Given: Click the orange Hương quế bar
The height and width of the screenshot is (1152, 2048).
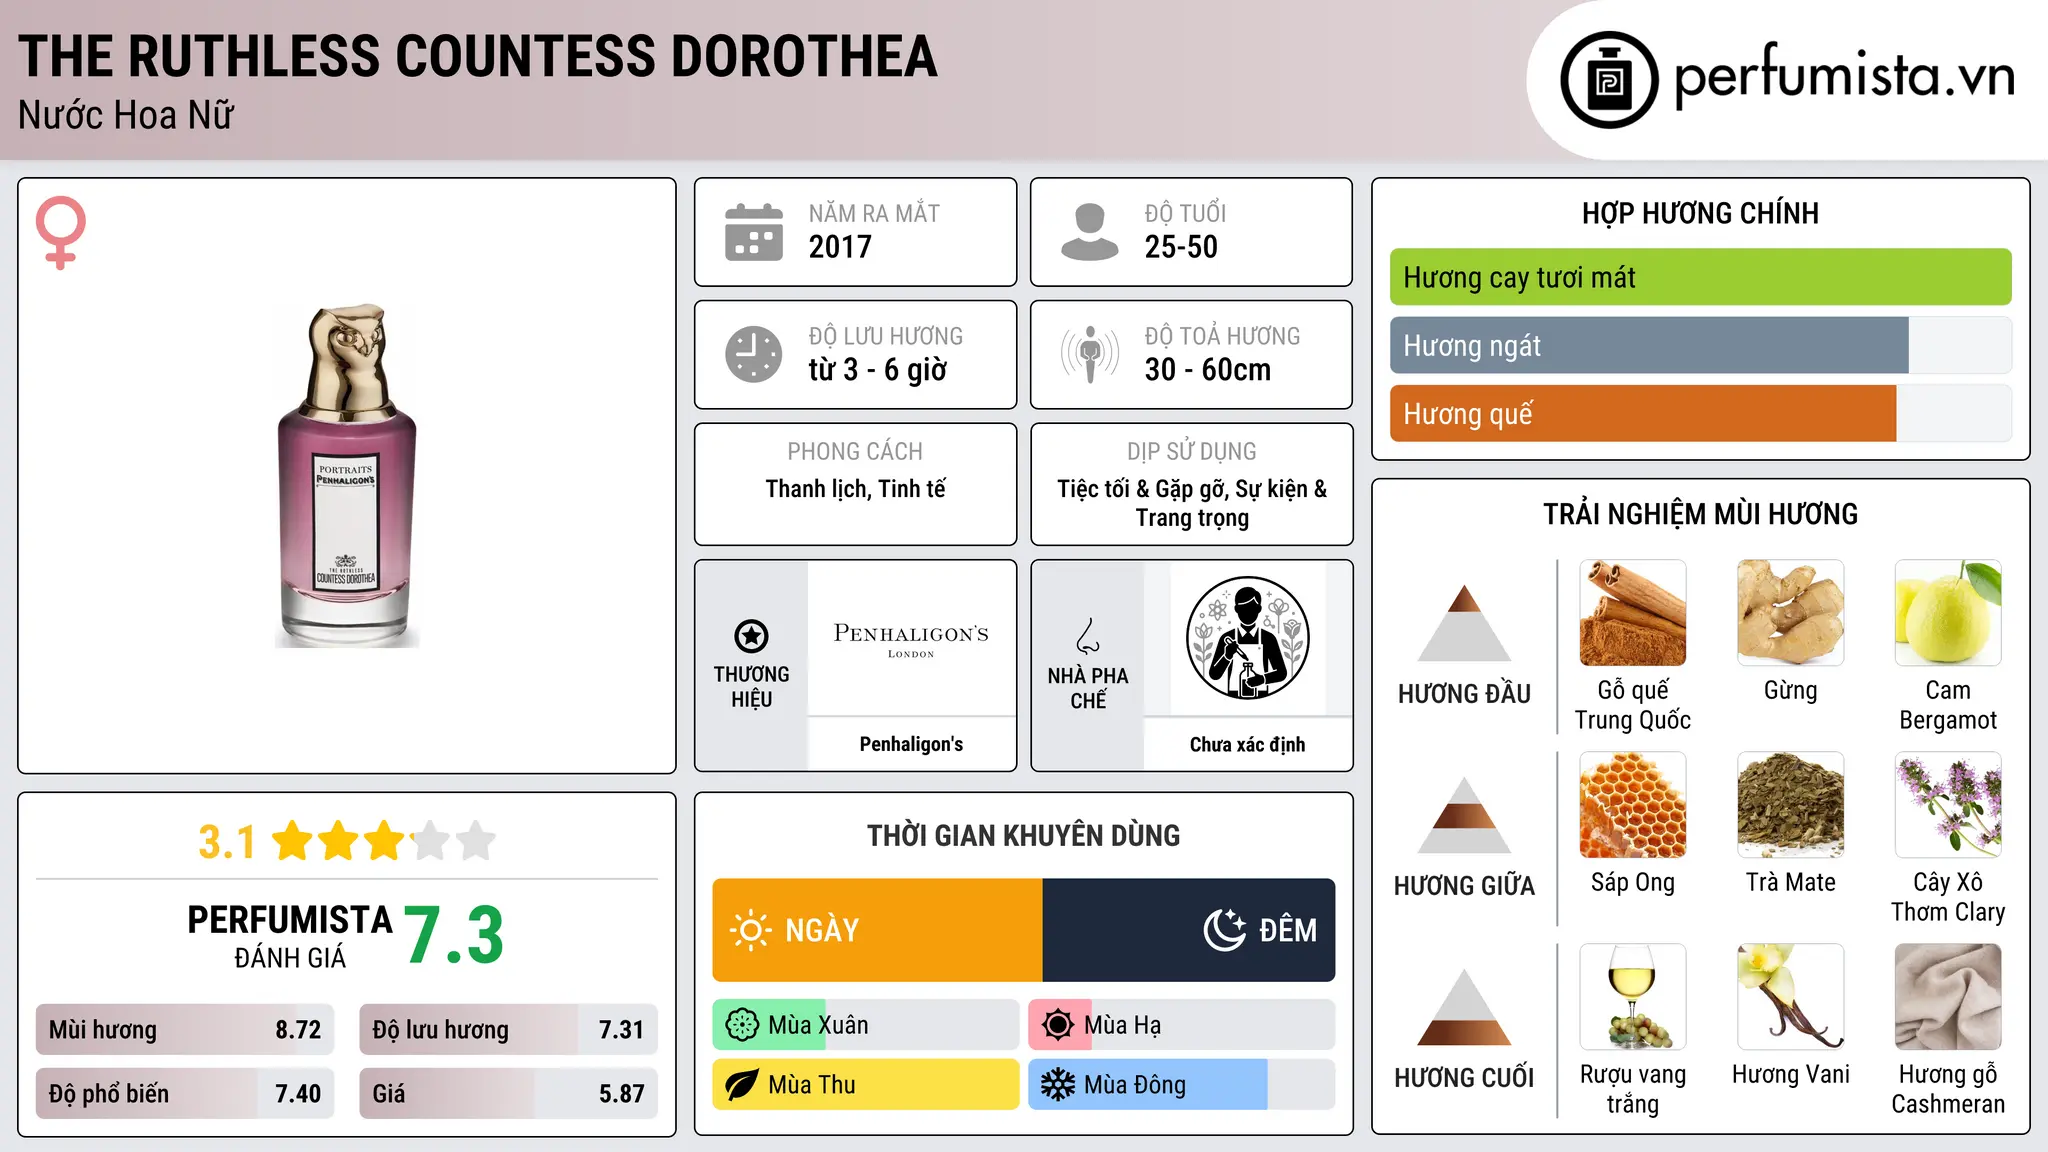Looking at the screenshot, I should point(1643,413).
